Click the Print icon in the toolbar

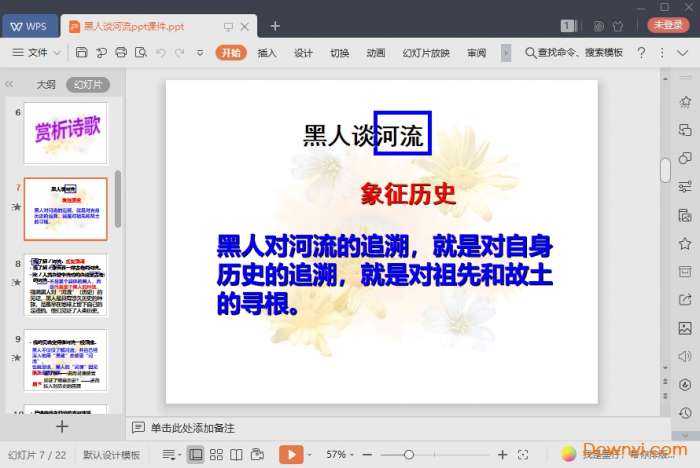coord(121,53)
